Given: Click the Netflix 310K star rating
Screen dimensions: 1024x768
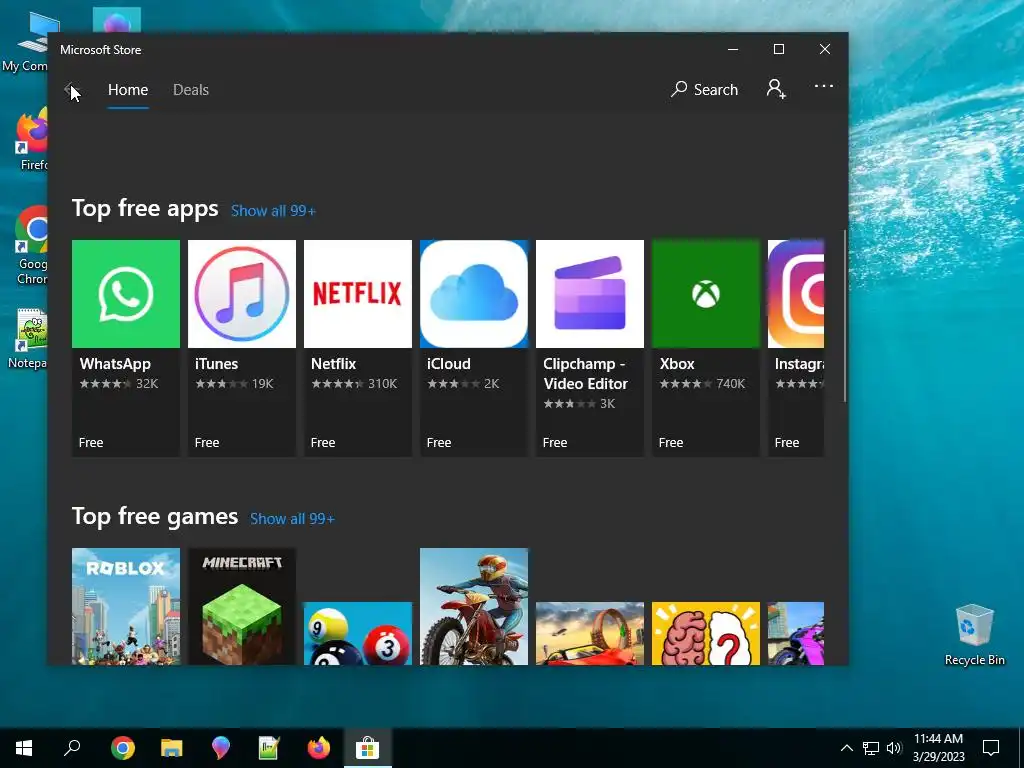Looking at the screenshot, I should point(354,384).
